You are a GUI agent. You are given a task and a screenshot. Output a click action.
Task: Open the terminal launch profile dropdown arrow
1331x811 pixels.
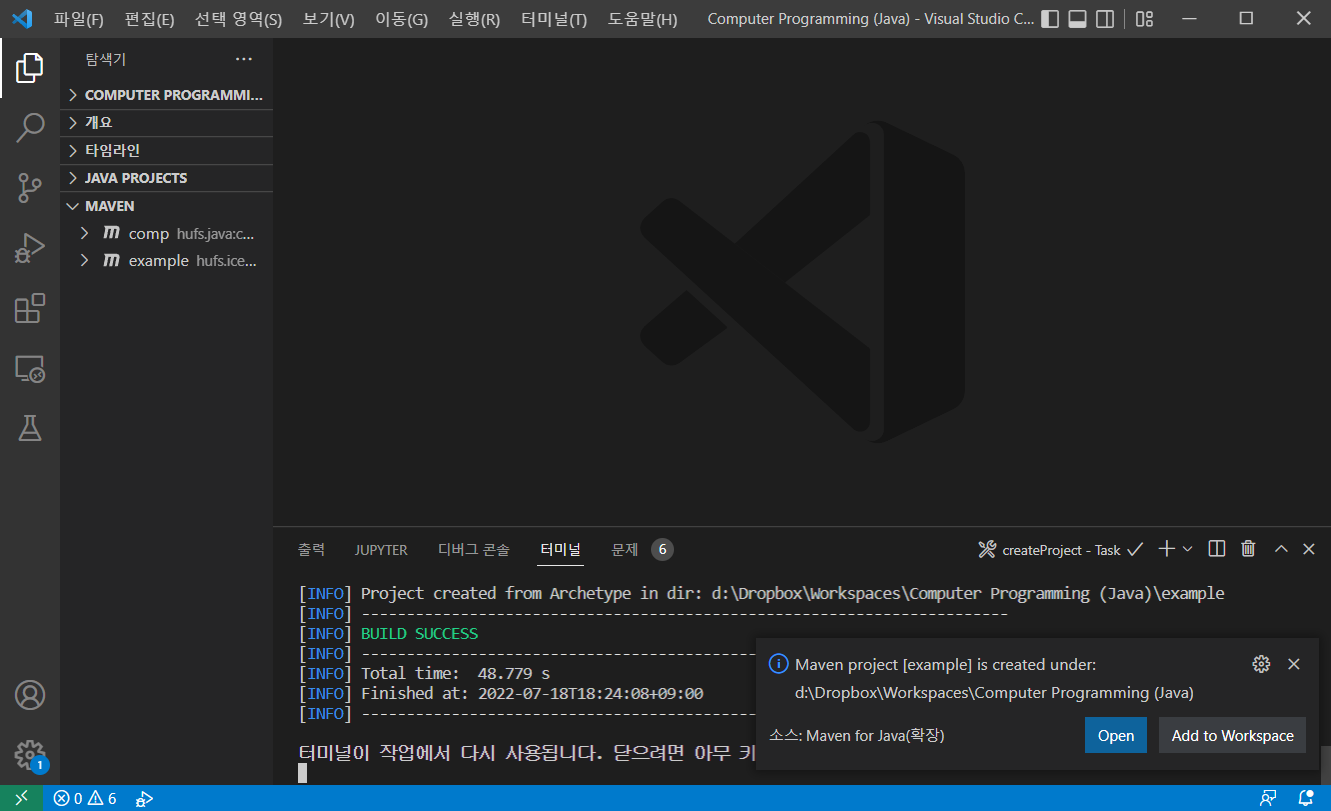(x=1188, y=549)
